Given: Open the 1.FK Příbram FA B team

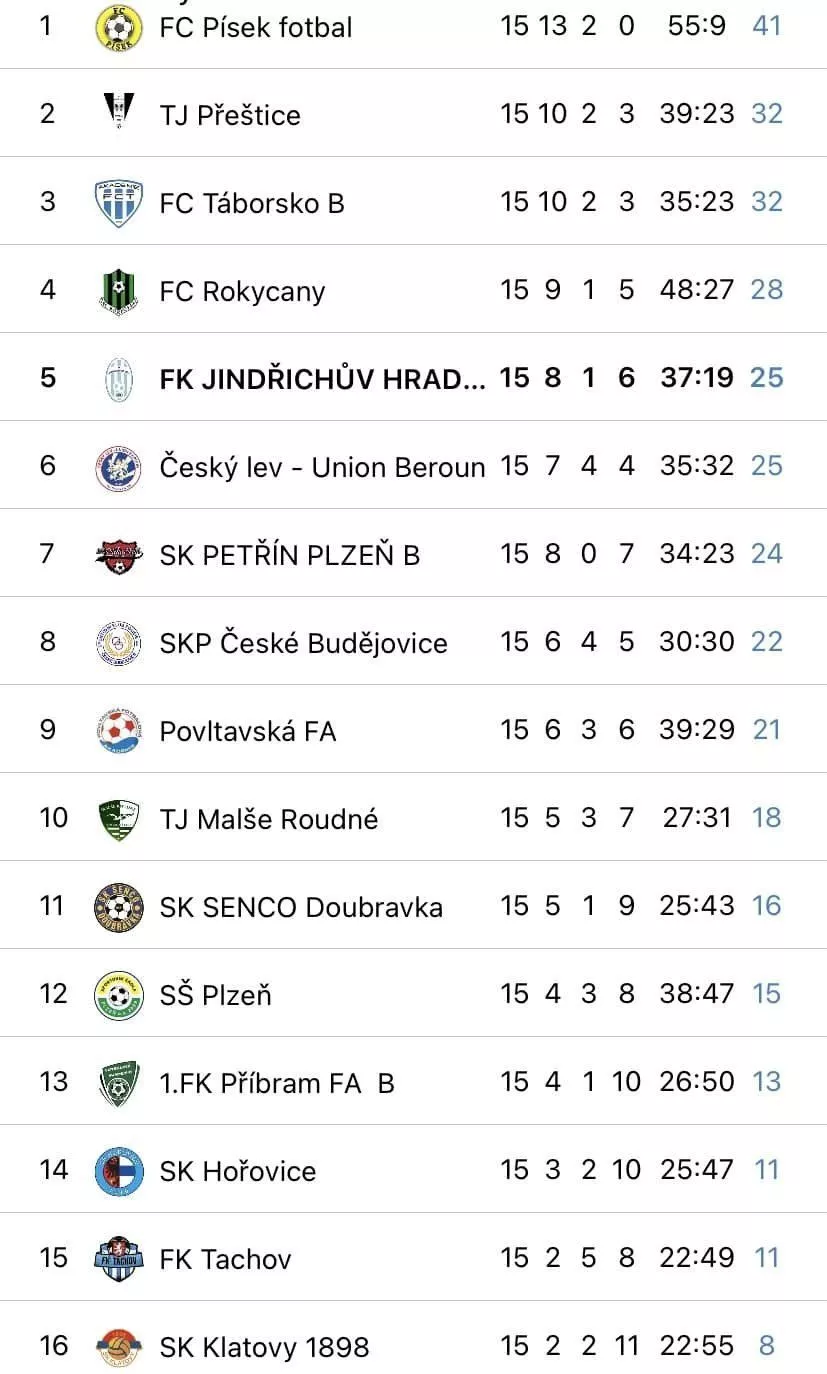Looking at the screenshot, I should pyautogui.click(x=277, y=1083).
